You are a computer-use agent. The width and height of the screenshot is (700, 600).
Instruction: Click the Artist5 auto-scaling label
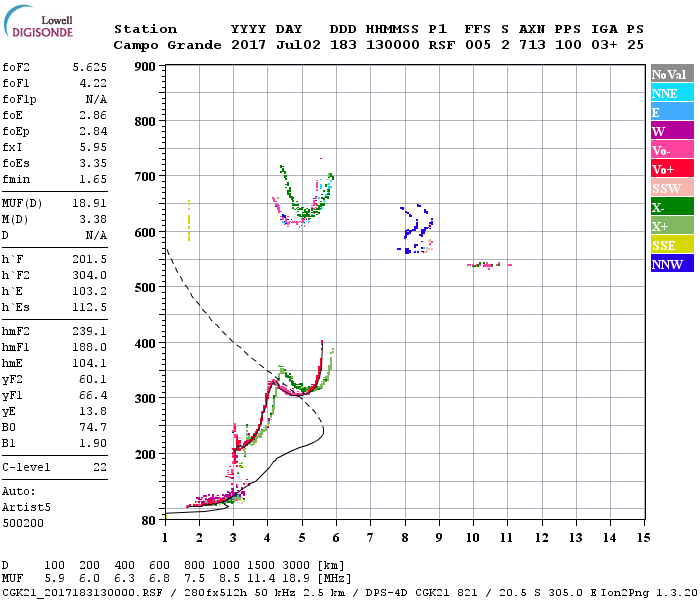(26, 507)
